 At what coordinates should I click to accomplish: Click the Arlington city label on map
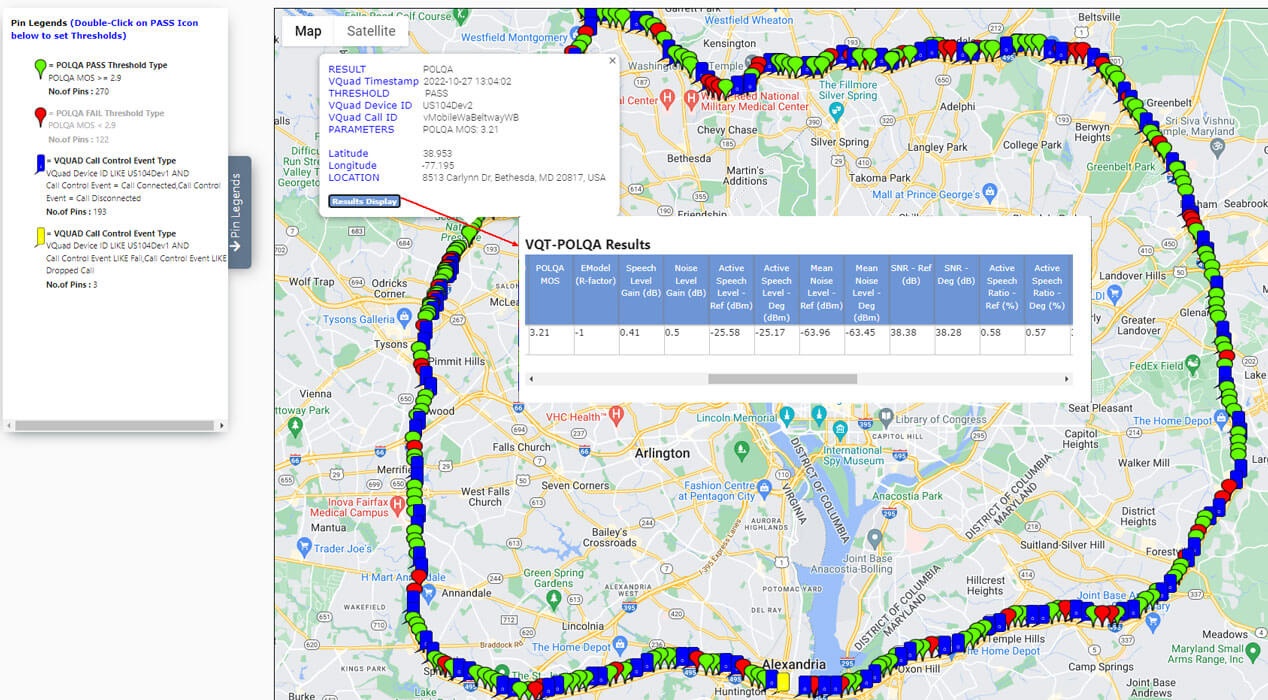[662, 453]
